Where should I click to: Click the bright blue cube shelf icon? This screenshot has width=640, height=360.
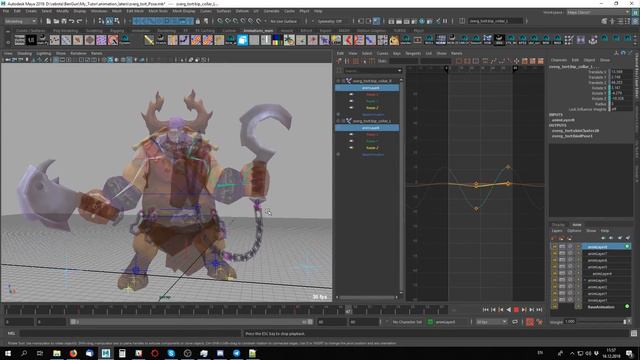point(242,40)
